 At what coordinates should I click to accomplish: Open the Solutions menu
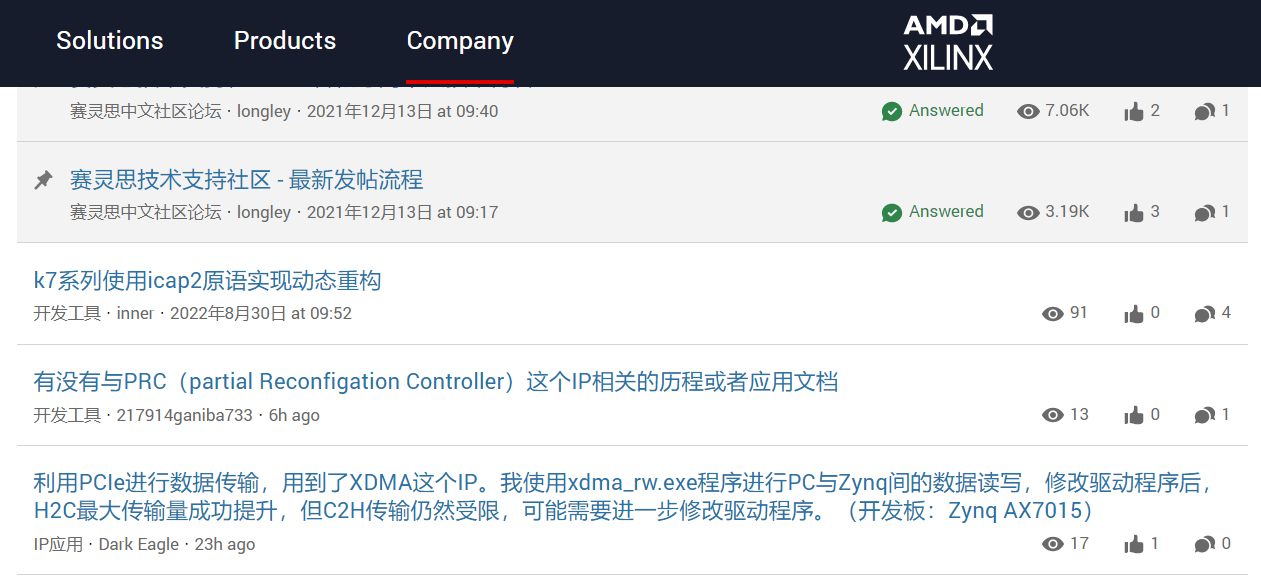click(110, 41)
